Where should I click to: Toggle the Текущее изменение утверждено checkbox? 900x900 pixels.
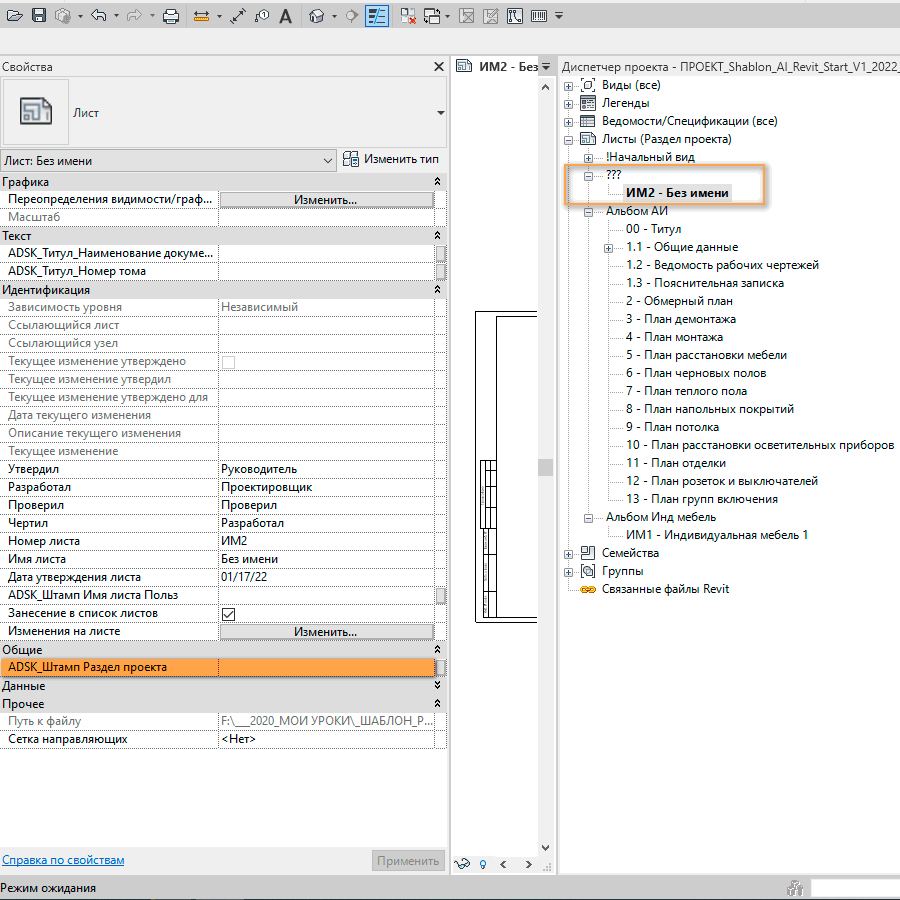coord(228,362)
